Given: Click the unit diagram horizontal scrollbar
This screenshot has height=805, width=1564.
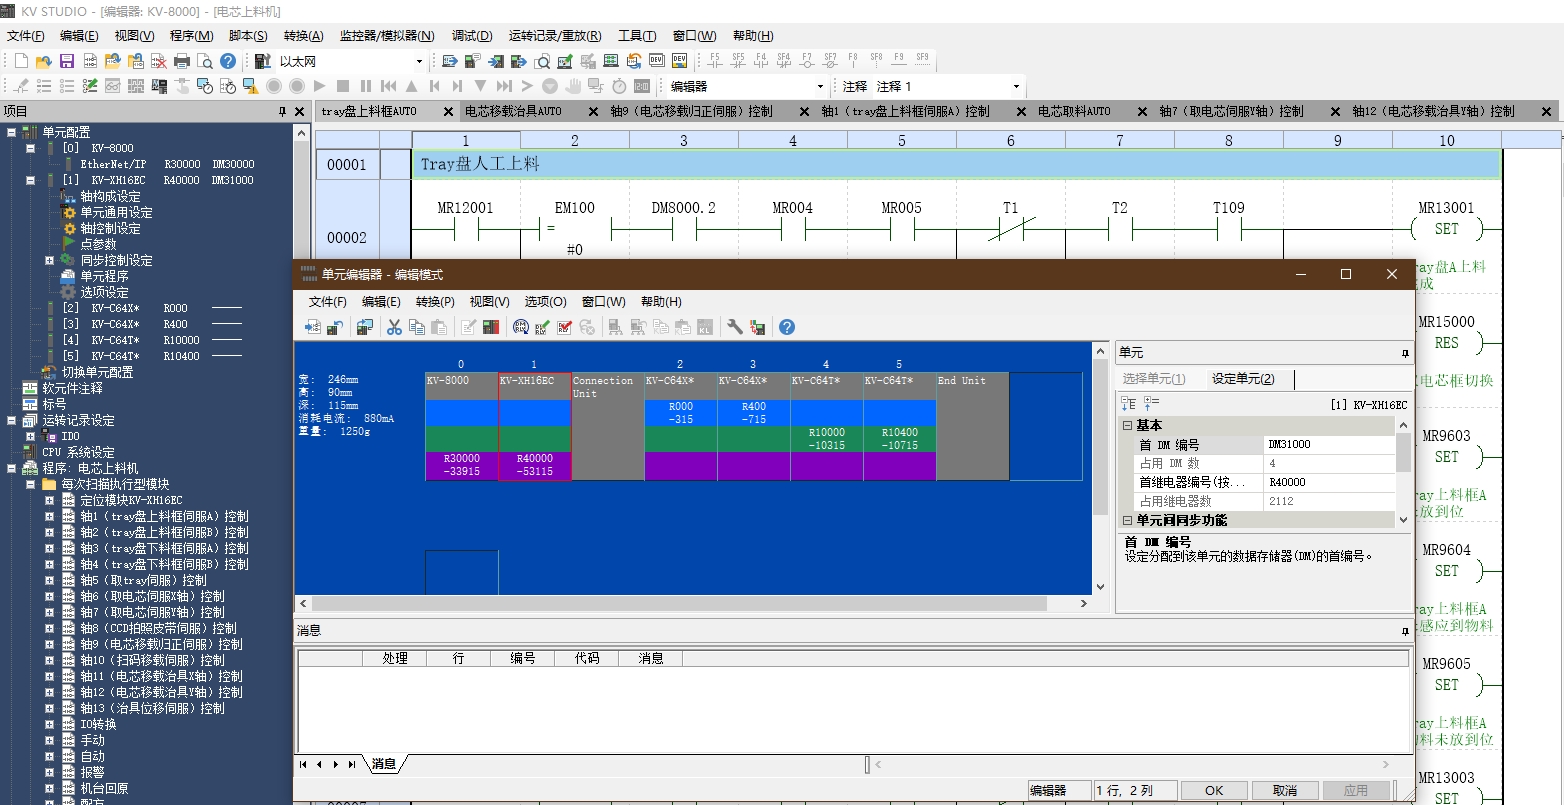Looking at the screenshot, I should (x=677, y=604).
